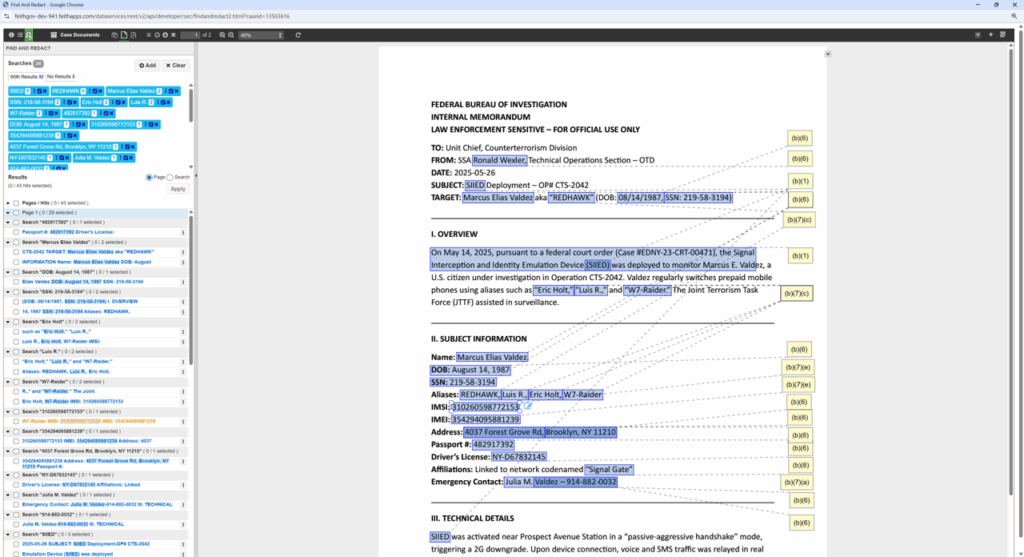This screenshot has height=557, width=1024.
Task: Select the Page radio button
Action: tap(149, 177)
